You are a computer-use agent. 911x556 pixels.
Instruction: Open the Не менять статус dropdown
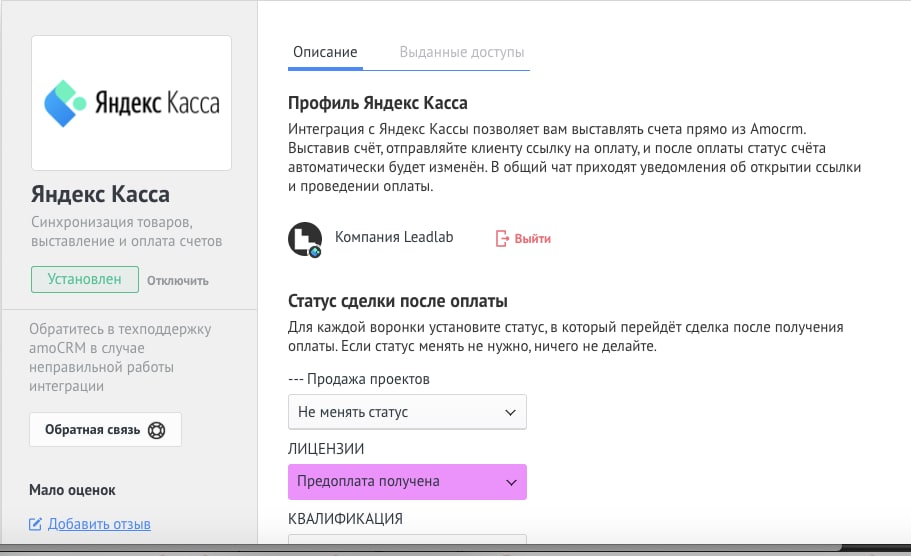(x=407, y=412)
